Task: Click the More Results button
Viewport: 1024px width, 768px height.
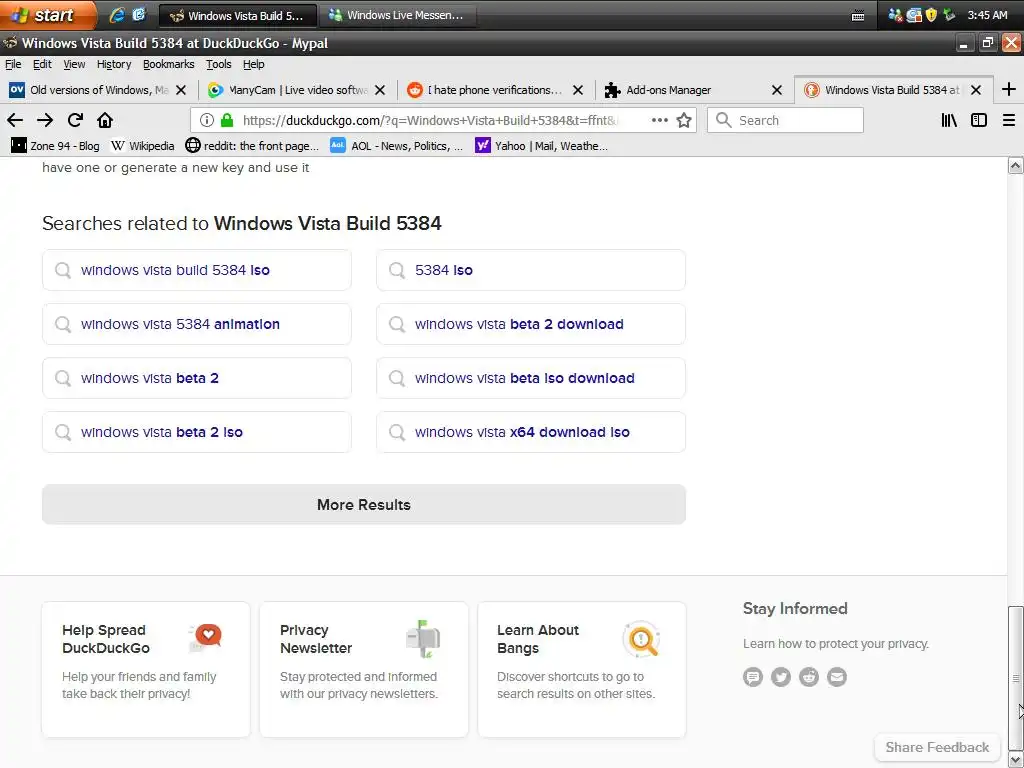Action: click(364, 504)
